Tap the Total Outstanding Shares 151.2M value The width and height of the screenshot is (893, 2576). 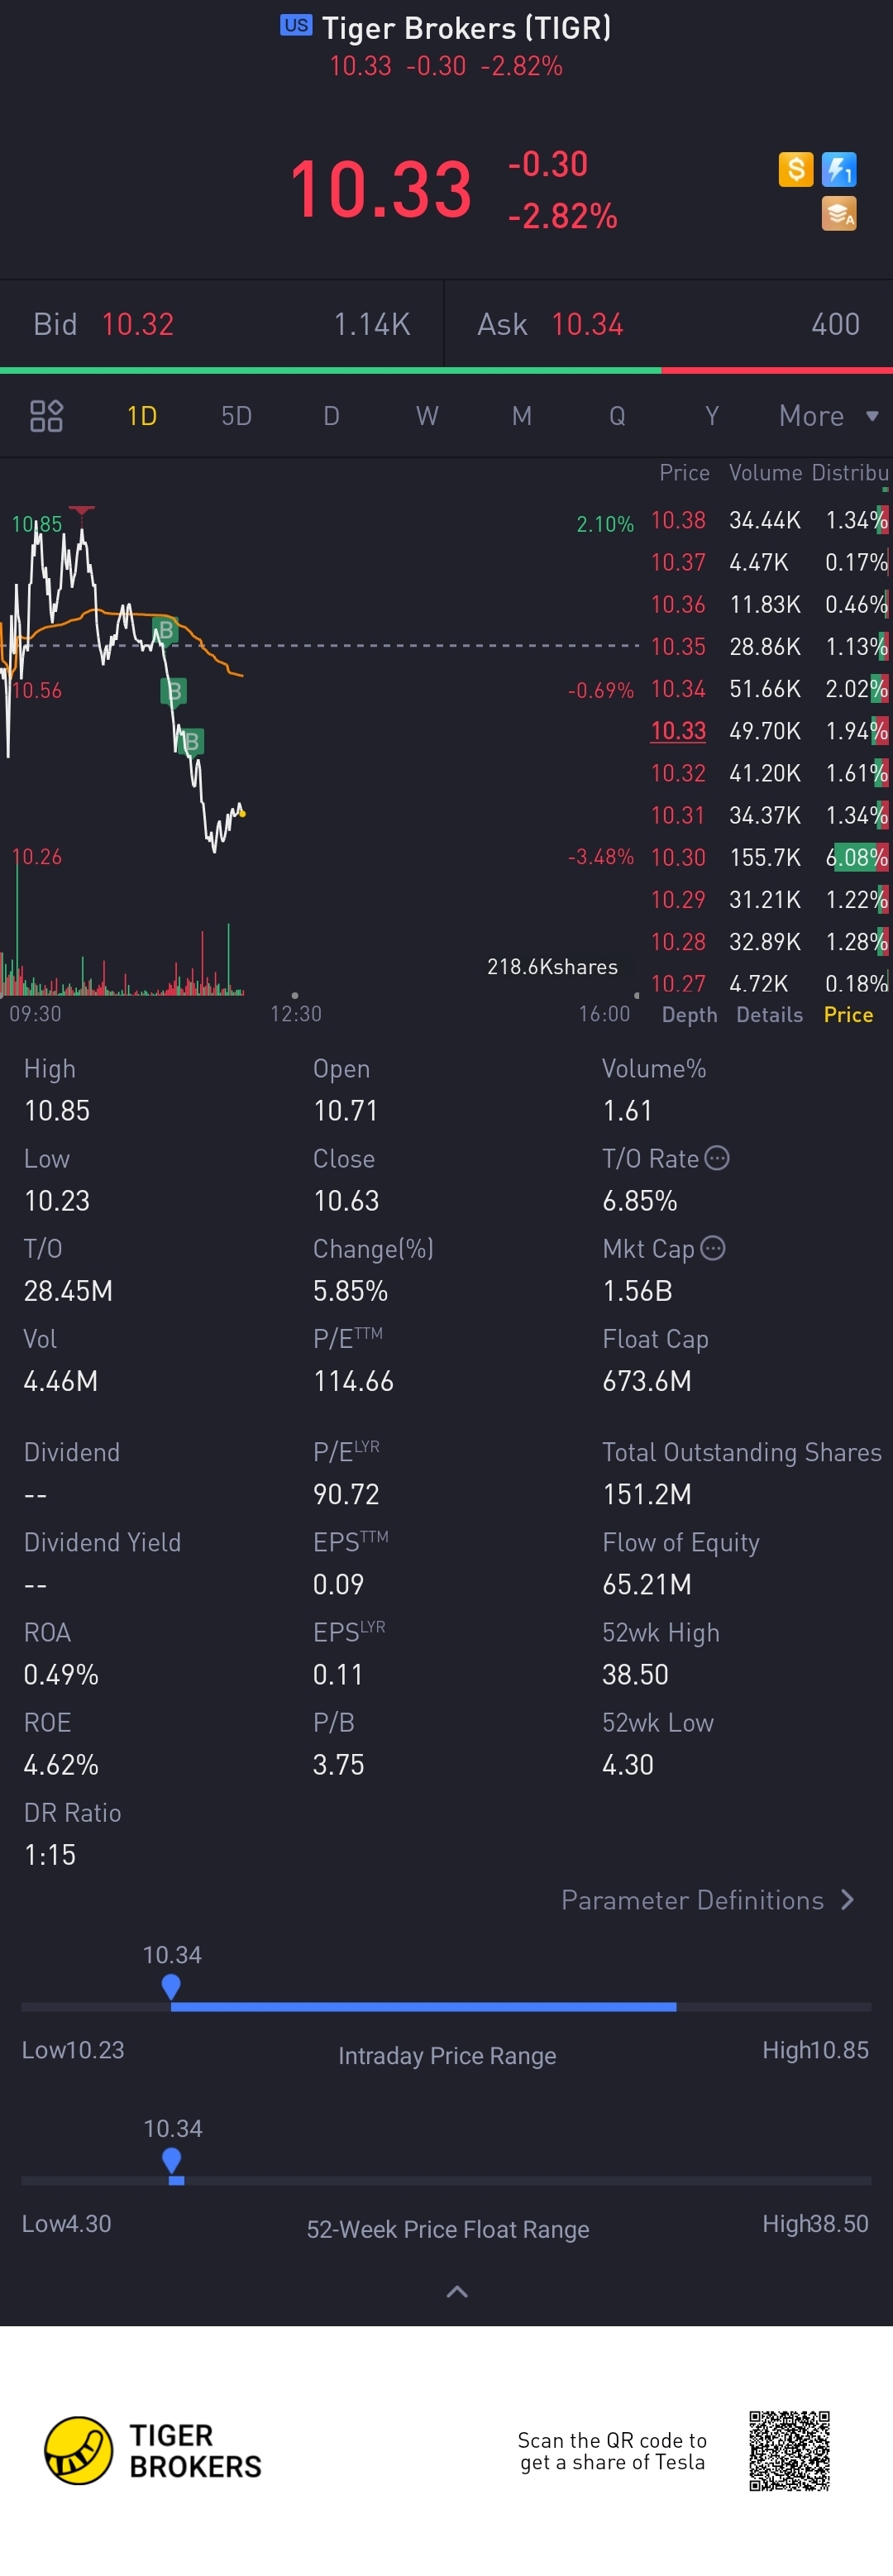click(x=647, y=1494)
